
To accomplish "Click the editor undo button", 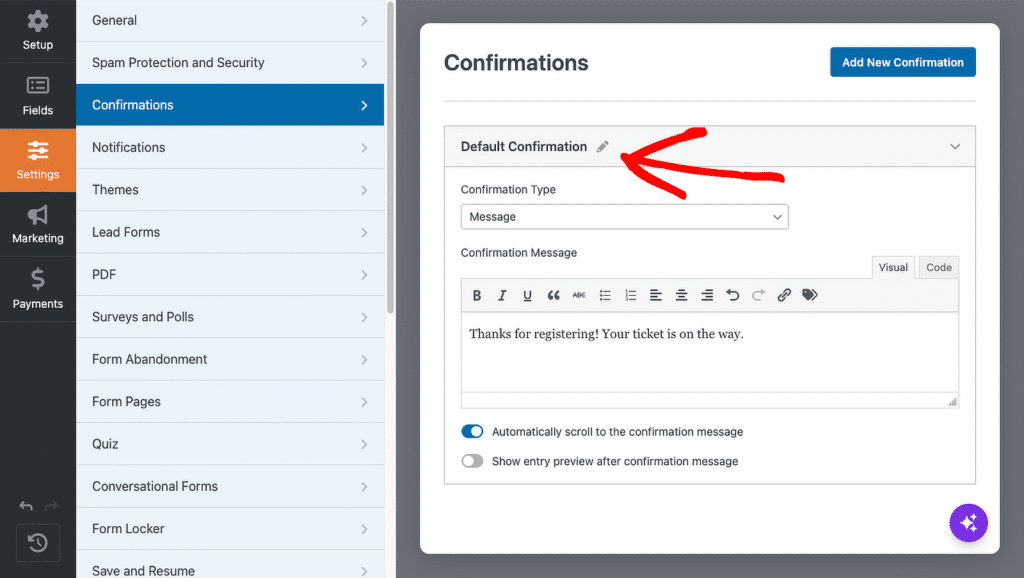I will coord(733,295).
